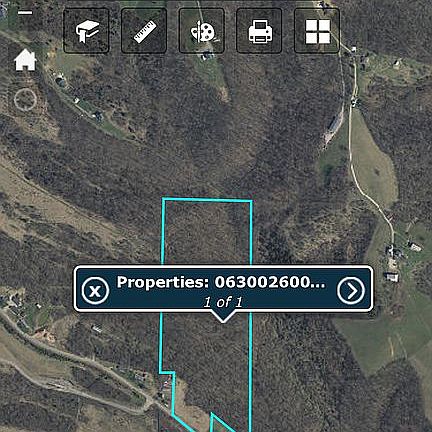Viewport: 432px width, 432px height.
Task: Click the long barn near the dirt road
Action: click(334, 124)
